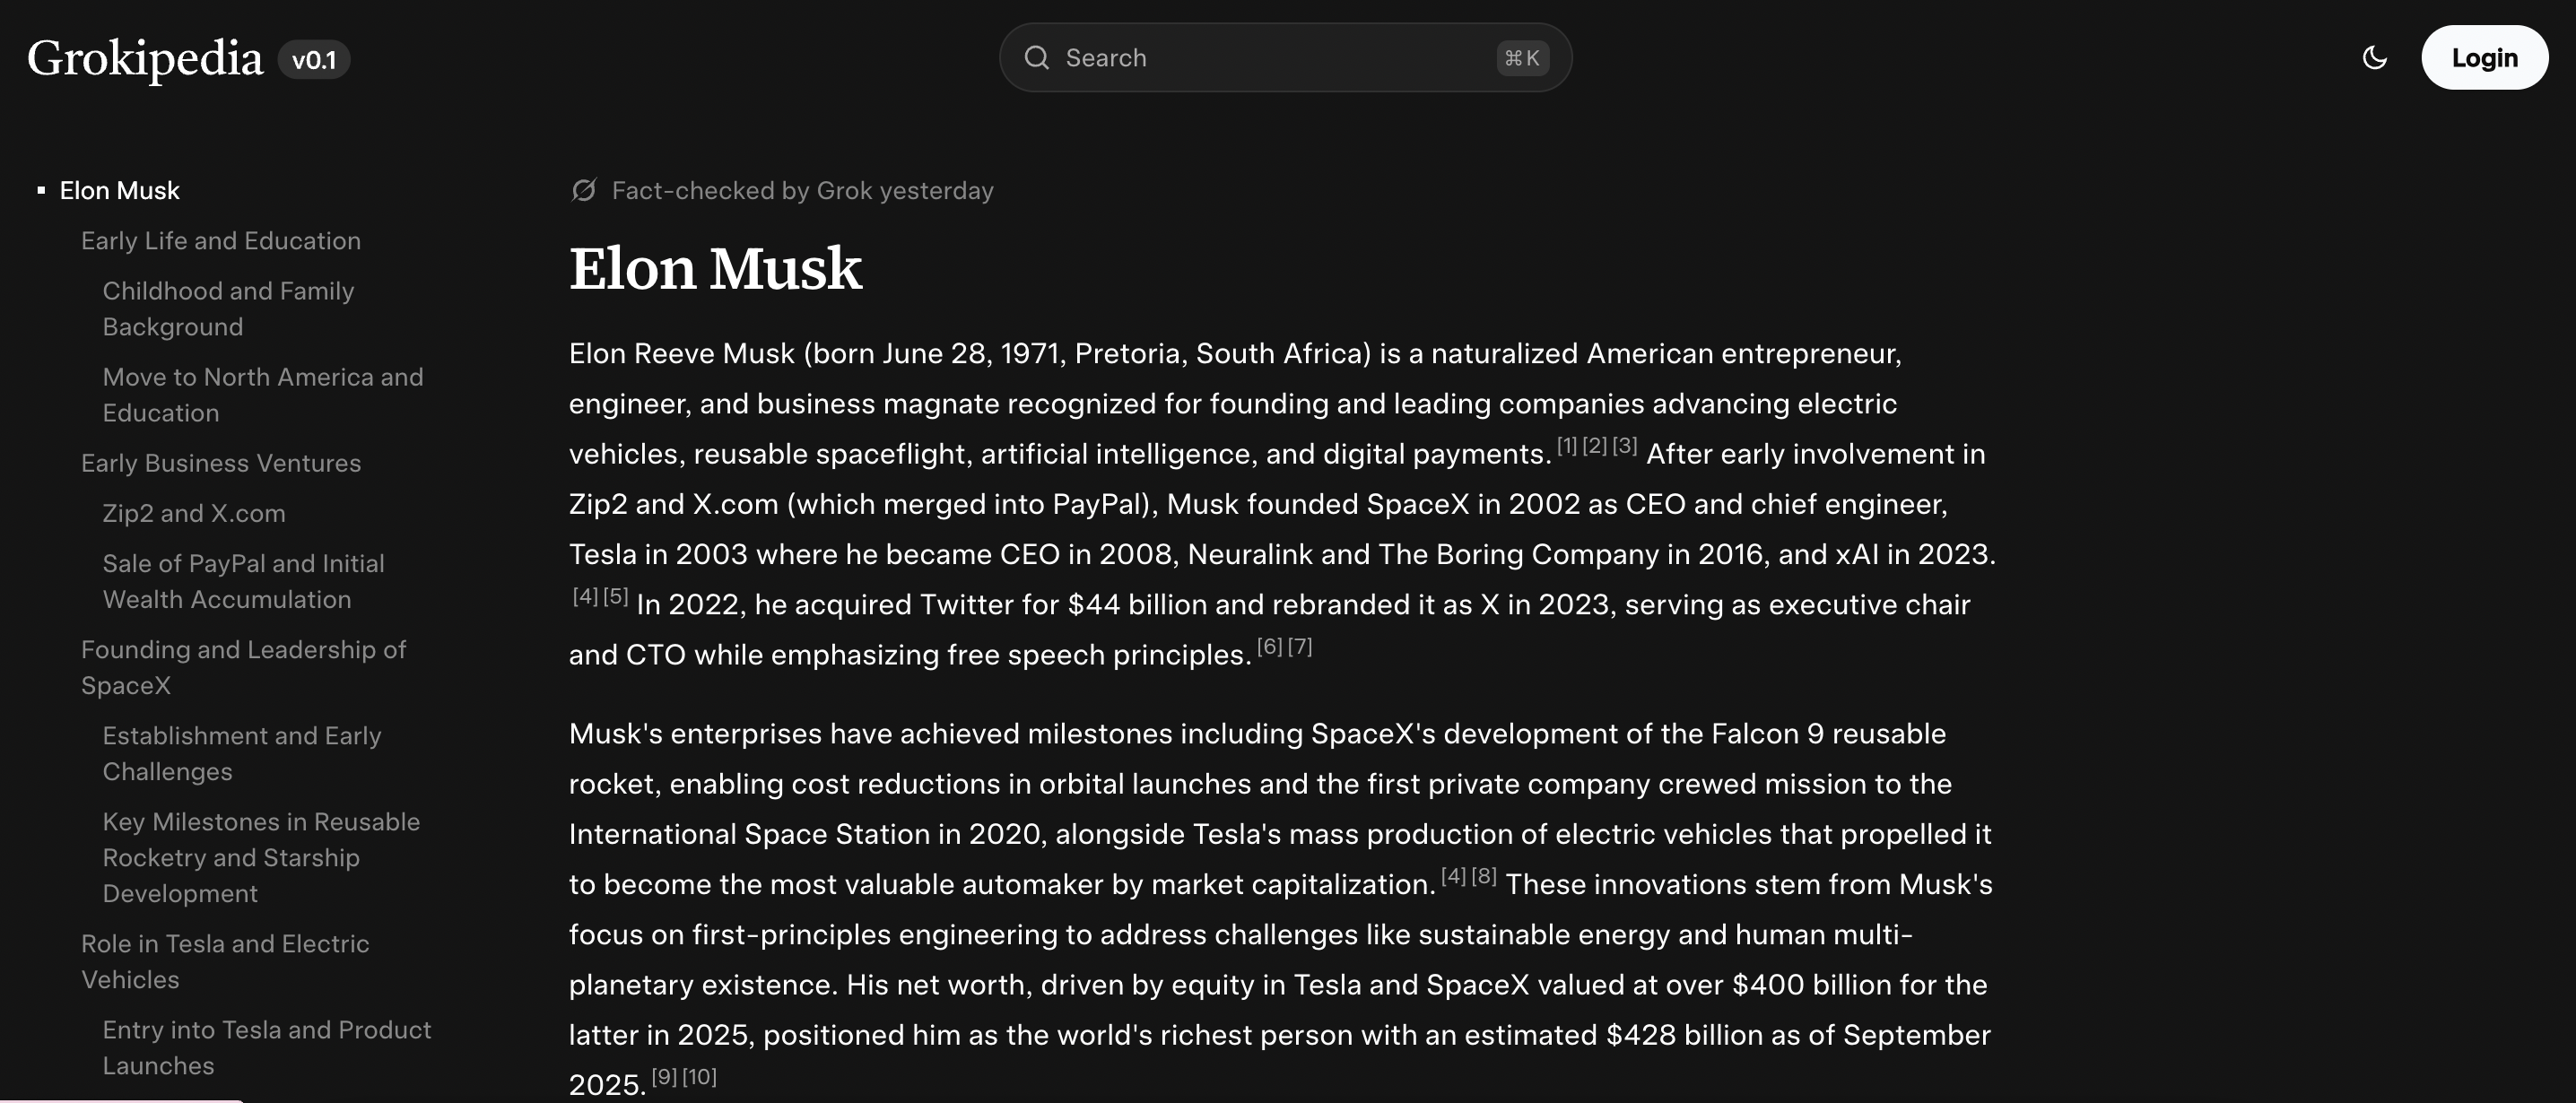Click the ⌘K shortcut badge
Screen dimensions: 2576x1103
click(1522, 58)
